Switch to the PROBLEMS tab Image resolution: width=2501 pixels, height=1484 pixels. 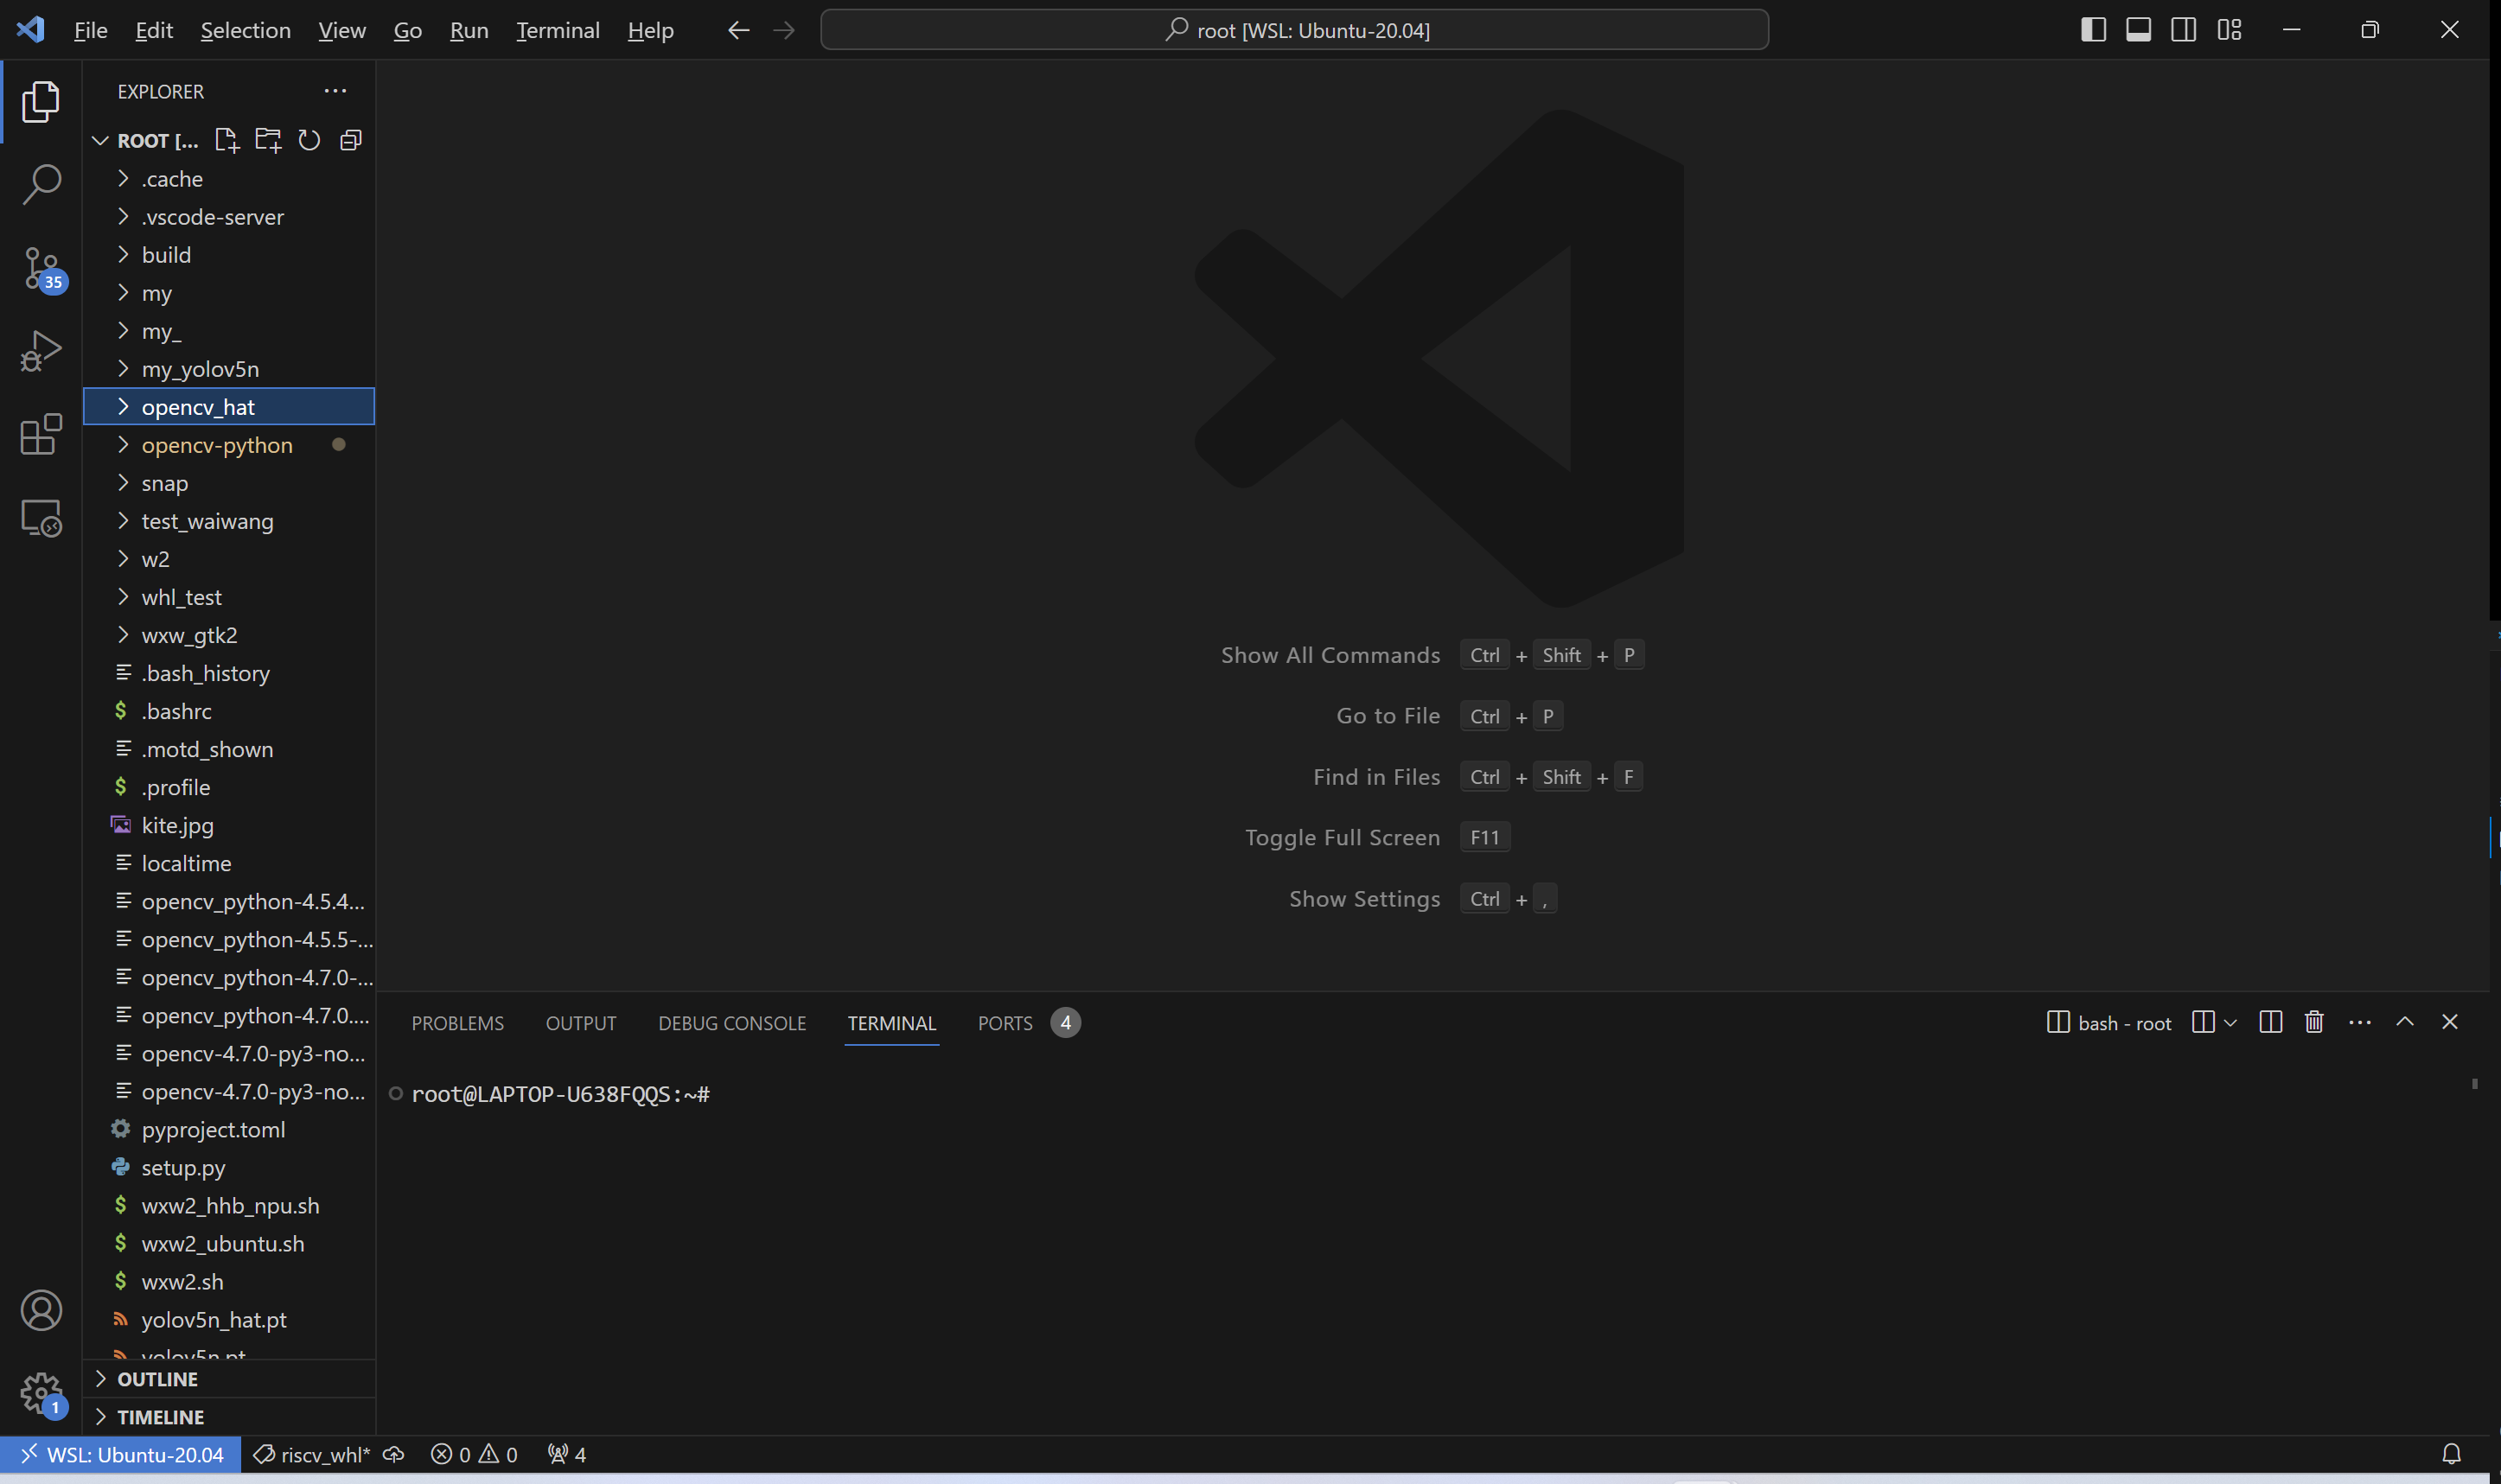pyautogui.click(x=457, y=1023)
